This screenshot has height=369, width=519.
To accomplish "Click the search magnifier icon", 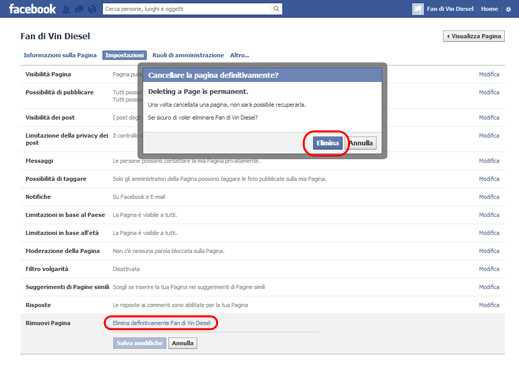I will click(276, 9).
